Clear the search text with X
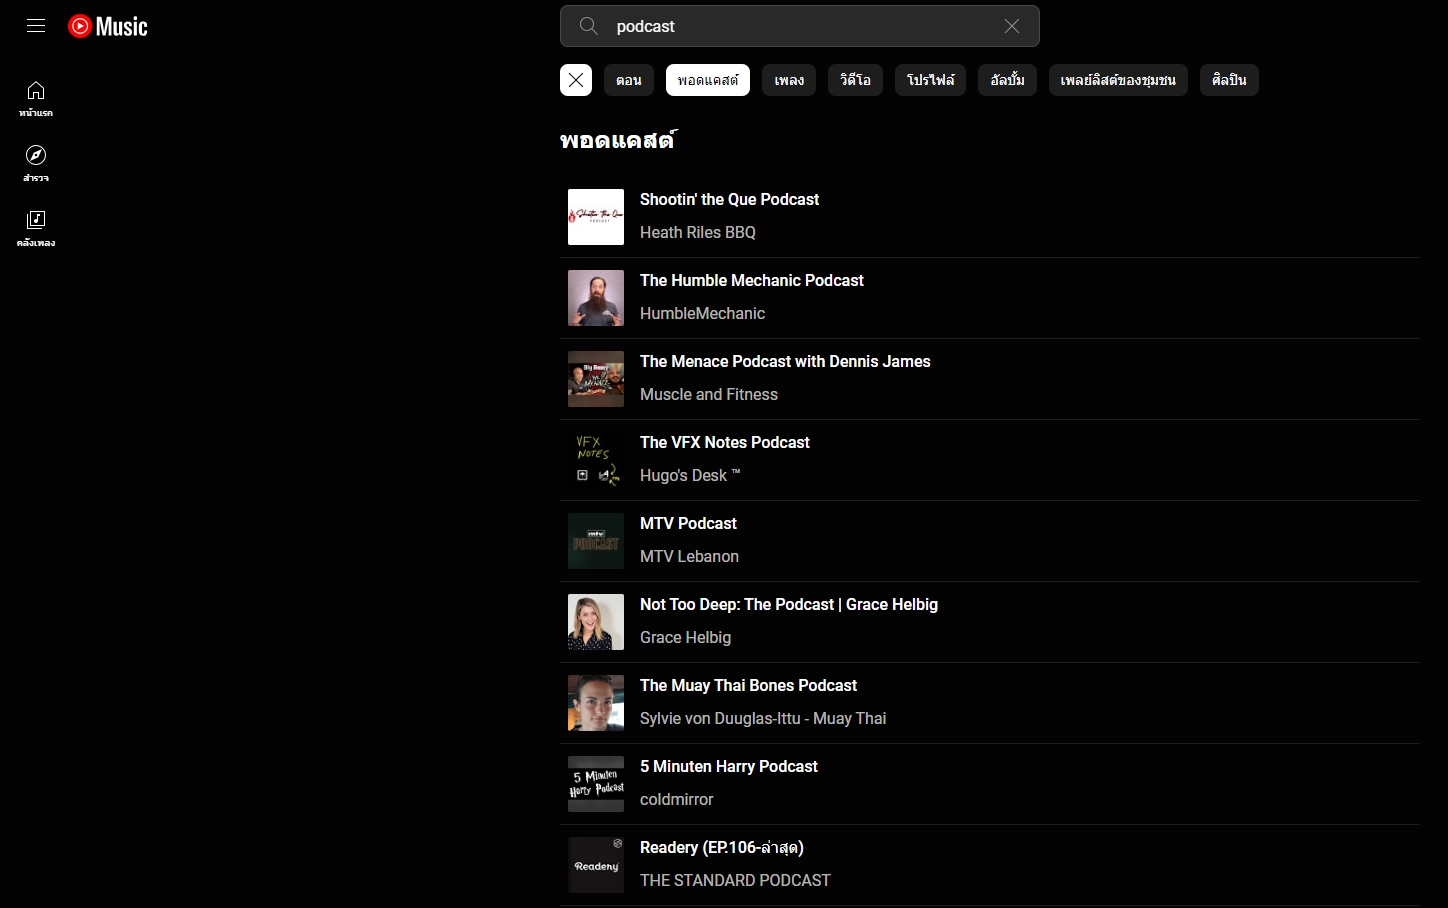 [1012, 26]
